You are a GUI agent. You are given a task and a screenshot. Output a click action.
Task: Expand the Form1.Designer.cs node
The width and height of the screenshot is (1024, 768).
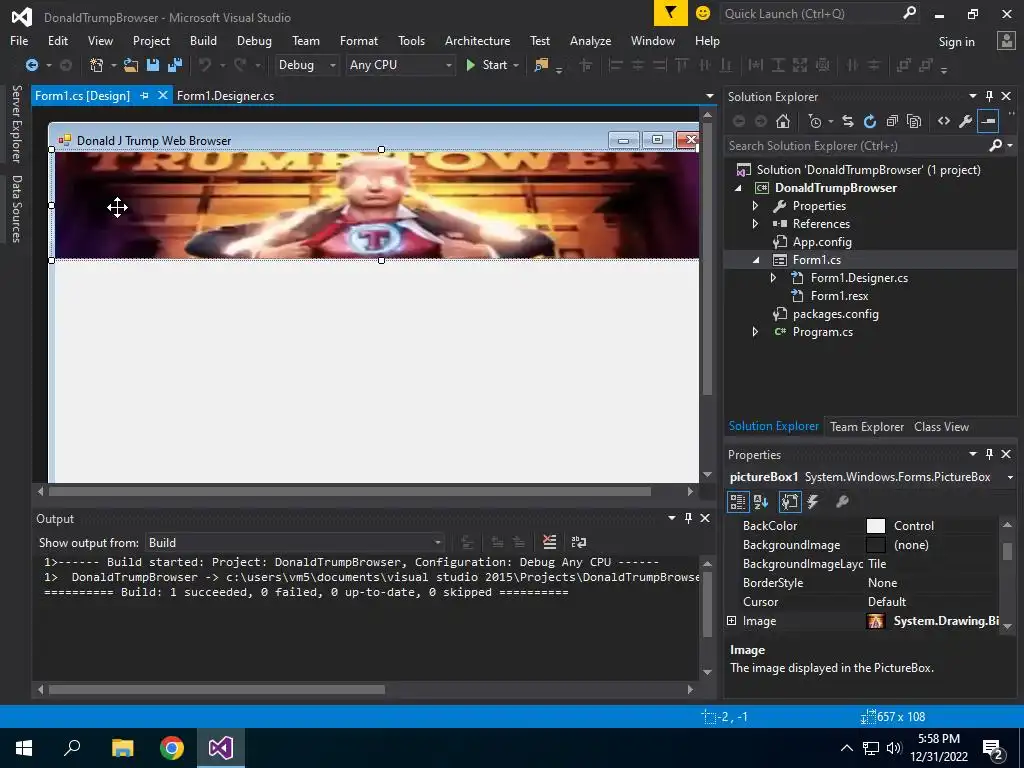774,278
